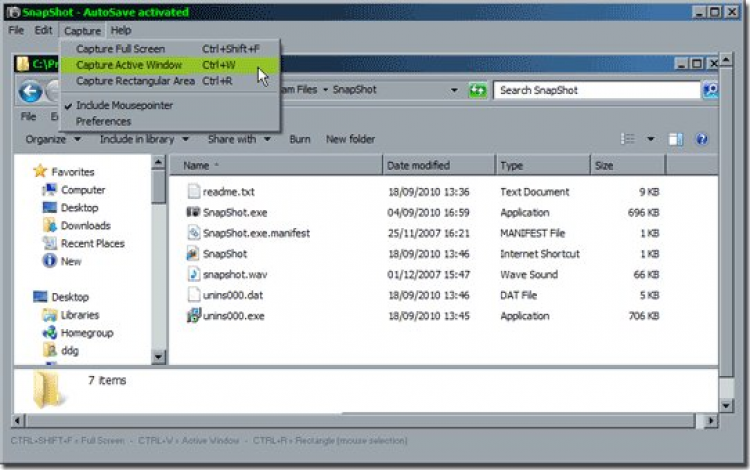Click the SnapShot breadcrumb in address bar
The height and width of the screenshot is (470, 750).
click(x=354, y=90)
